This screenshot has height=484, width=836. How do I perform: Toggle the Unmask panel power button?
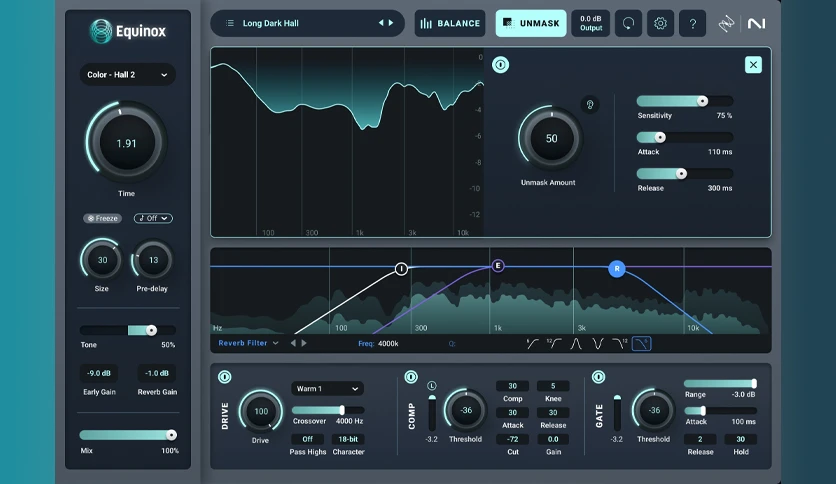pyautogui.click(x=500, y=65)
